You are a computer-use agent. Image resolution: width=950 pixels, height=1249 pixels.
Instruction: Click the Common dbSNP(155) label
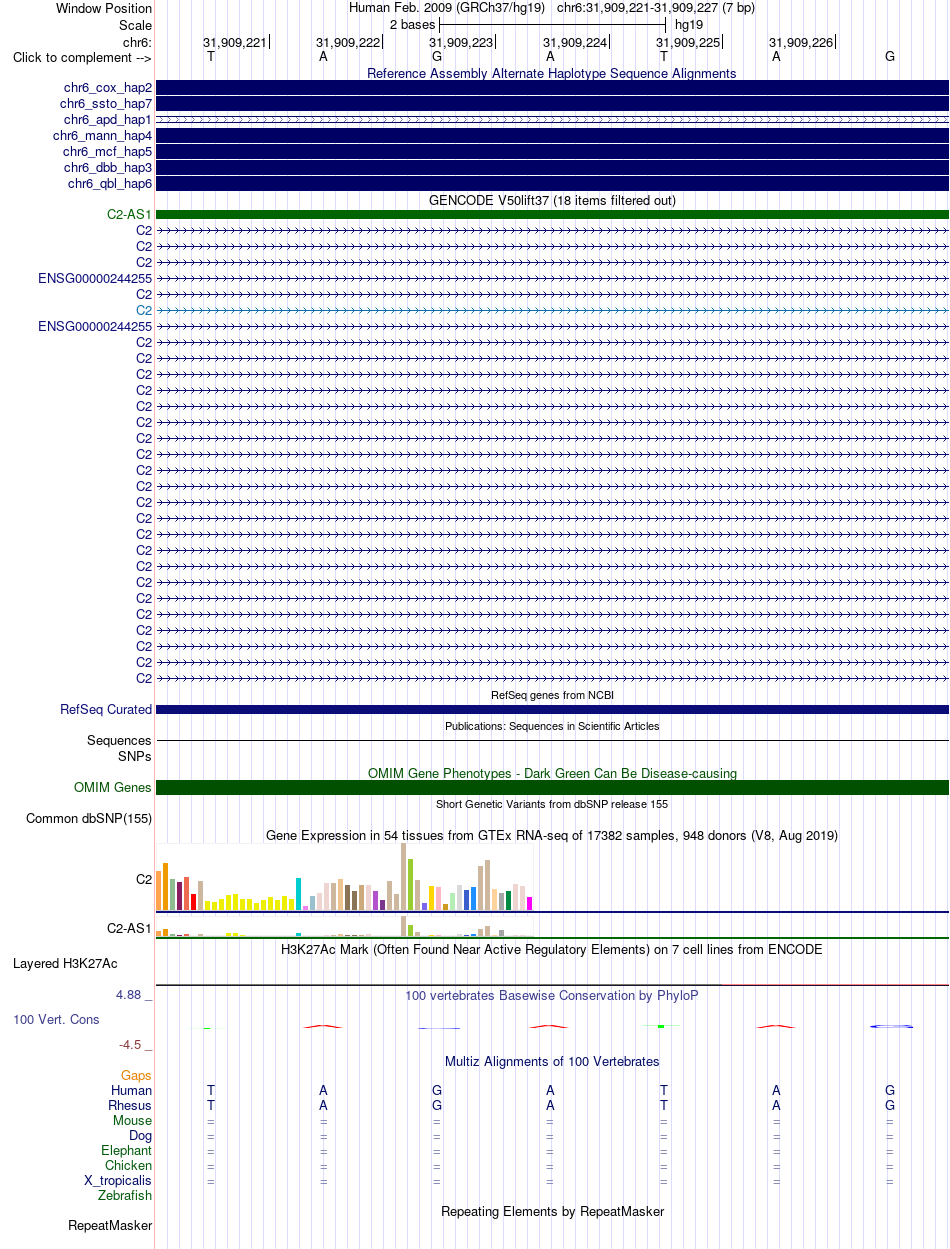coord(89,819)
